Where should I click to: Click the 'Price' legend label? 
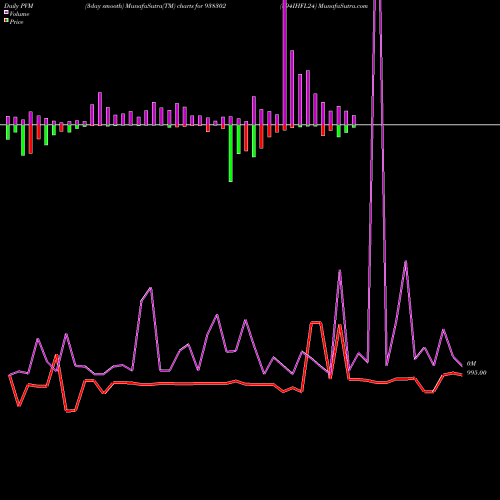click(x=16, y=22)
